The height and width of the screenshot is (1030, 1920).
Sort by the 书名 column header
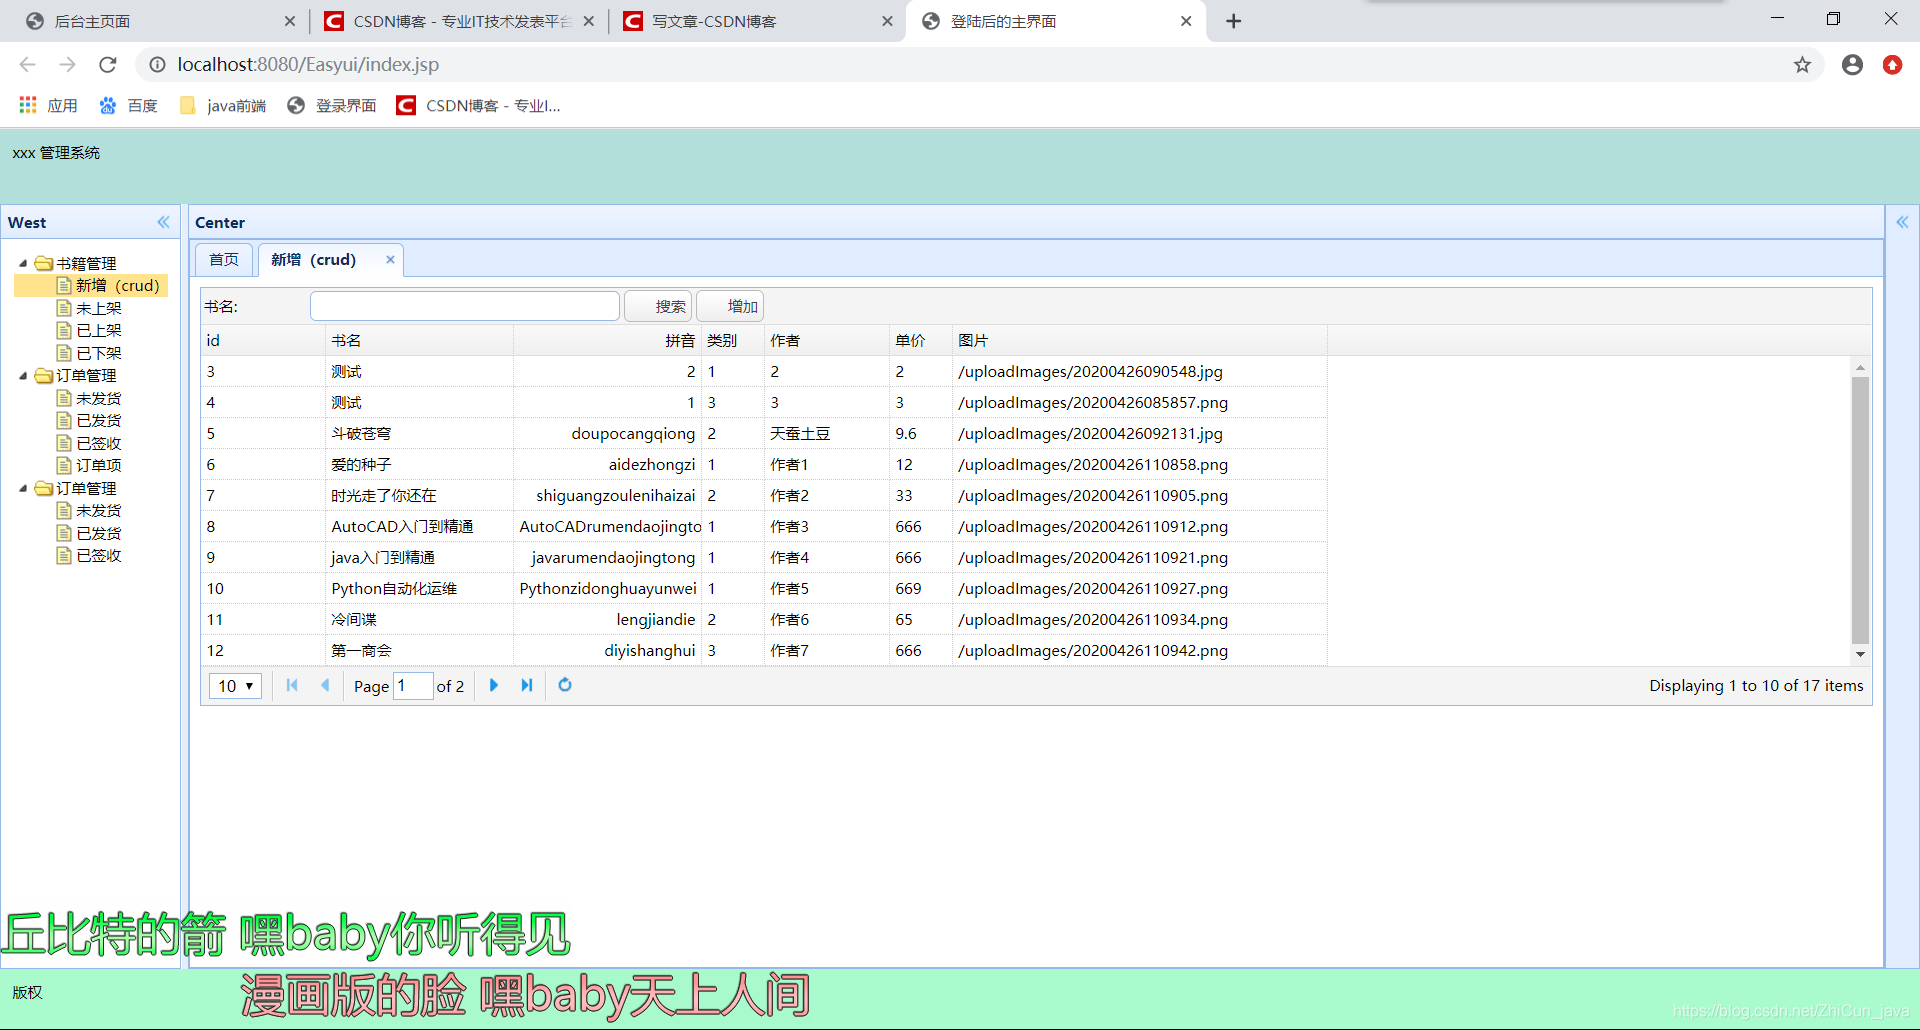(x=419, y=340)
